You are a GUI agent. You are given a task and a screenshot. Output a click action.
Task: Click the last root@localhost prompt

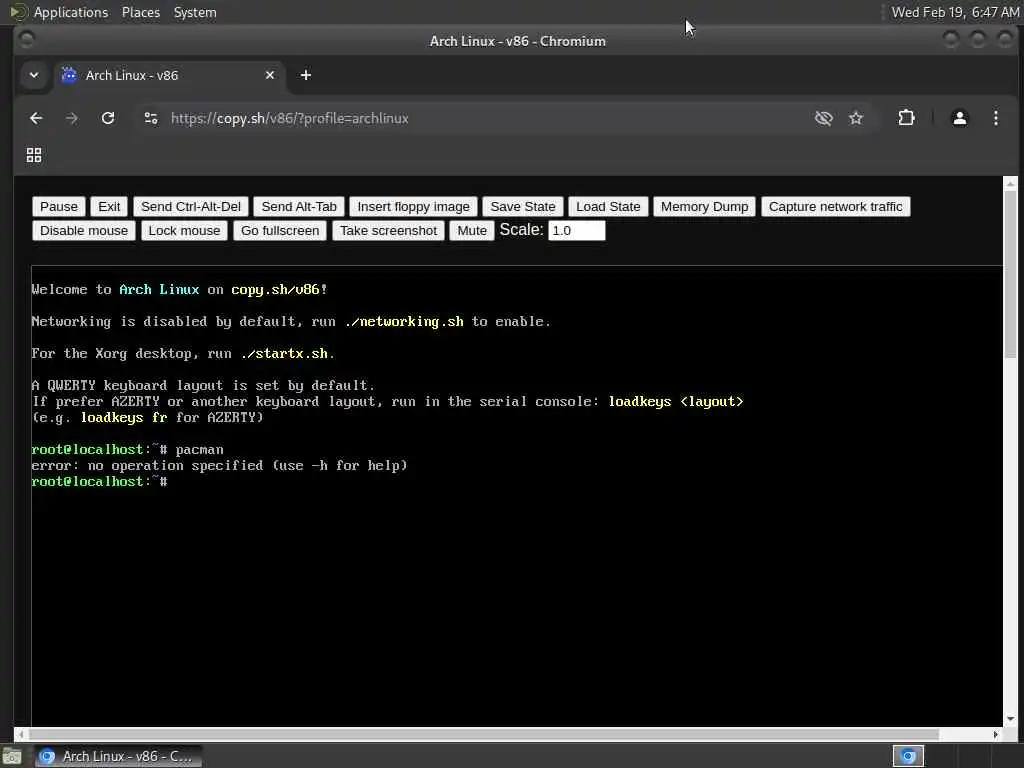click(99, 481)
